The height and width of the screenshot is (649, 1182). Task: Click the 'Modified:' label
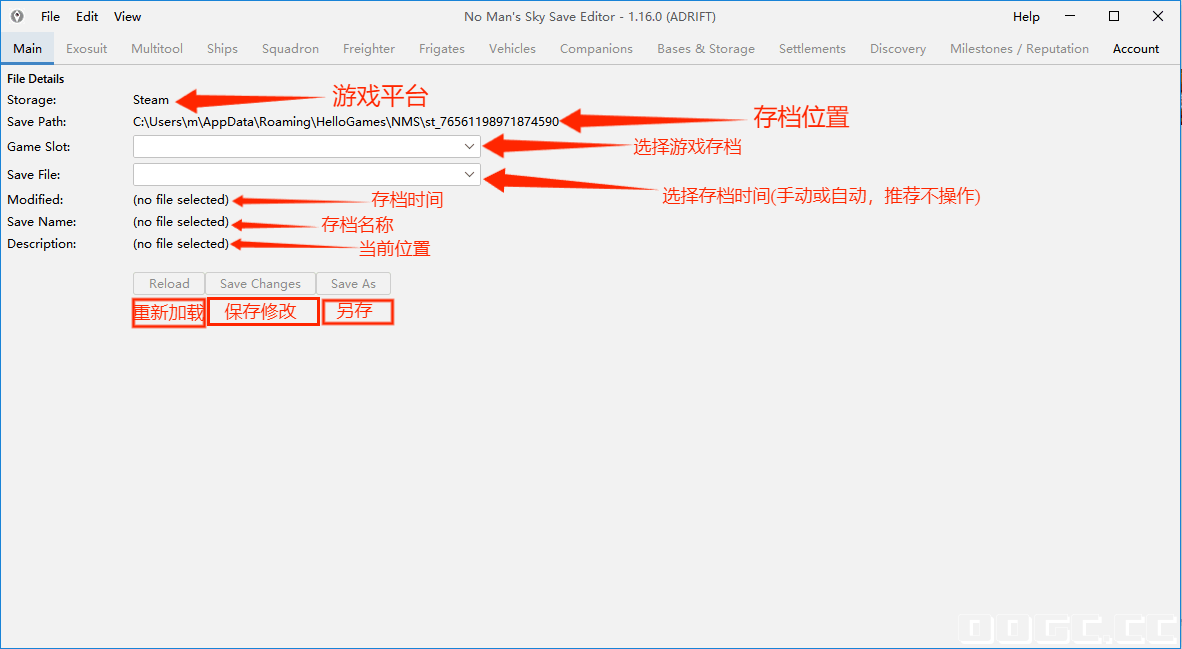pos(35,200)
